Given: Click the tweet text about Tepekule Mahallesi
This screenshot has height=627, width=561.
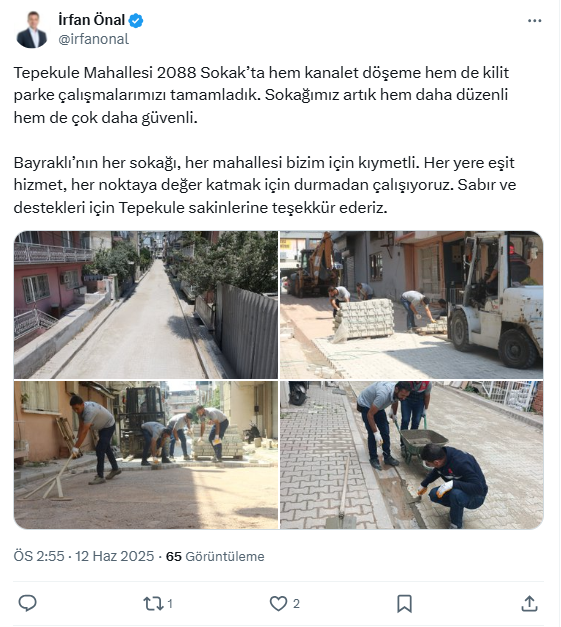Looking at the screenshot, I should (261, 95).
